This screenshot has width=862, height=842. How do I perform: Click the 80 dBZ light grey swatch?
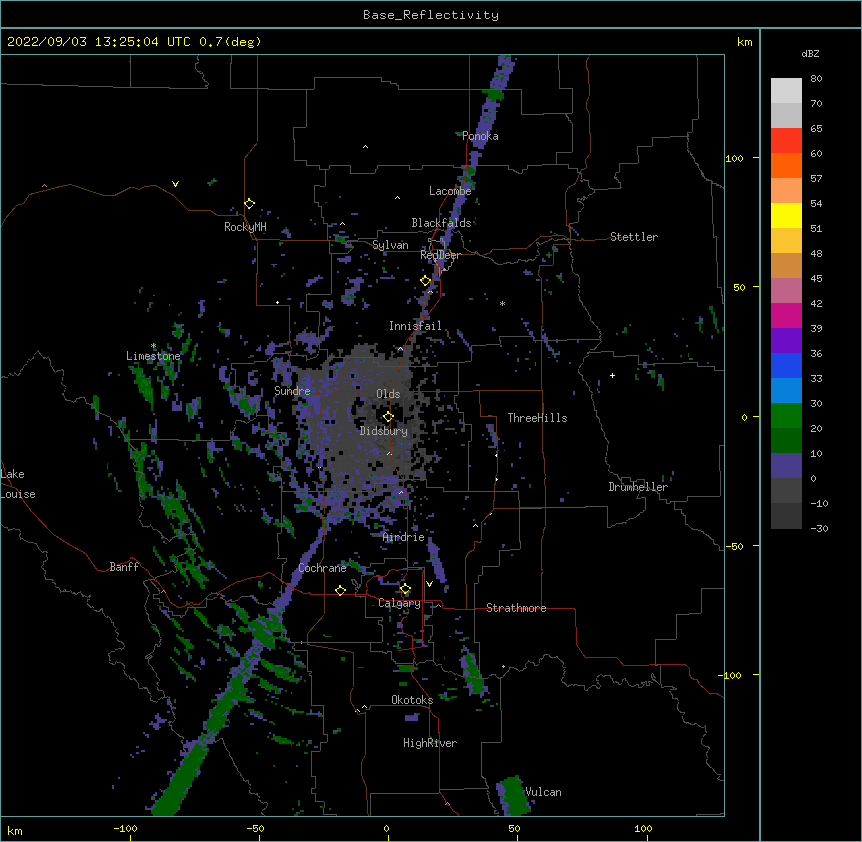coord(786,91)
